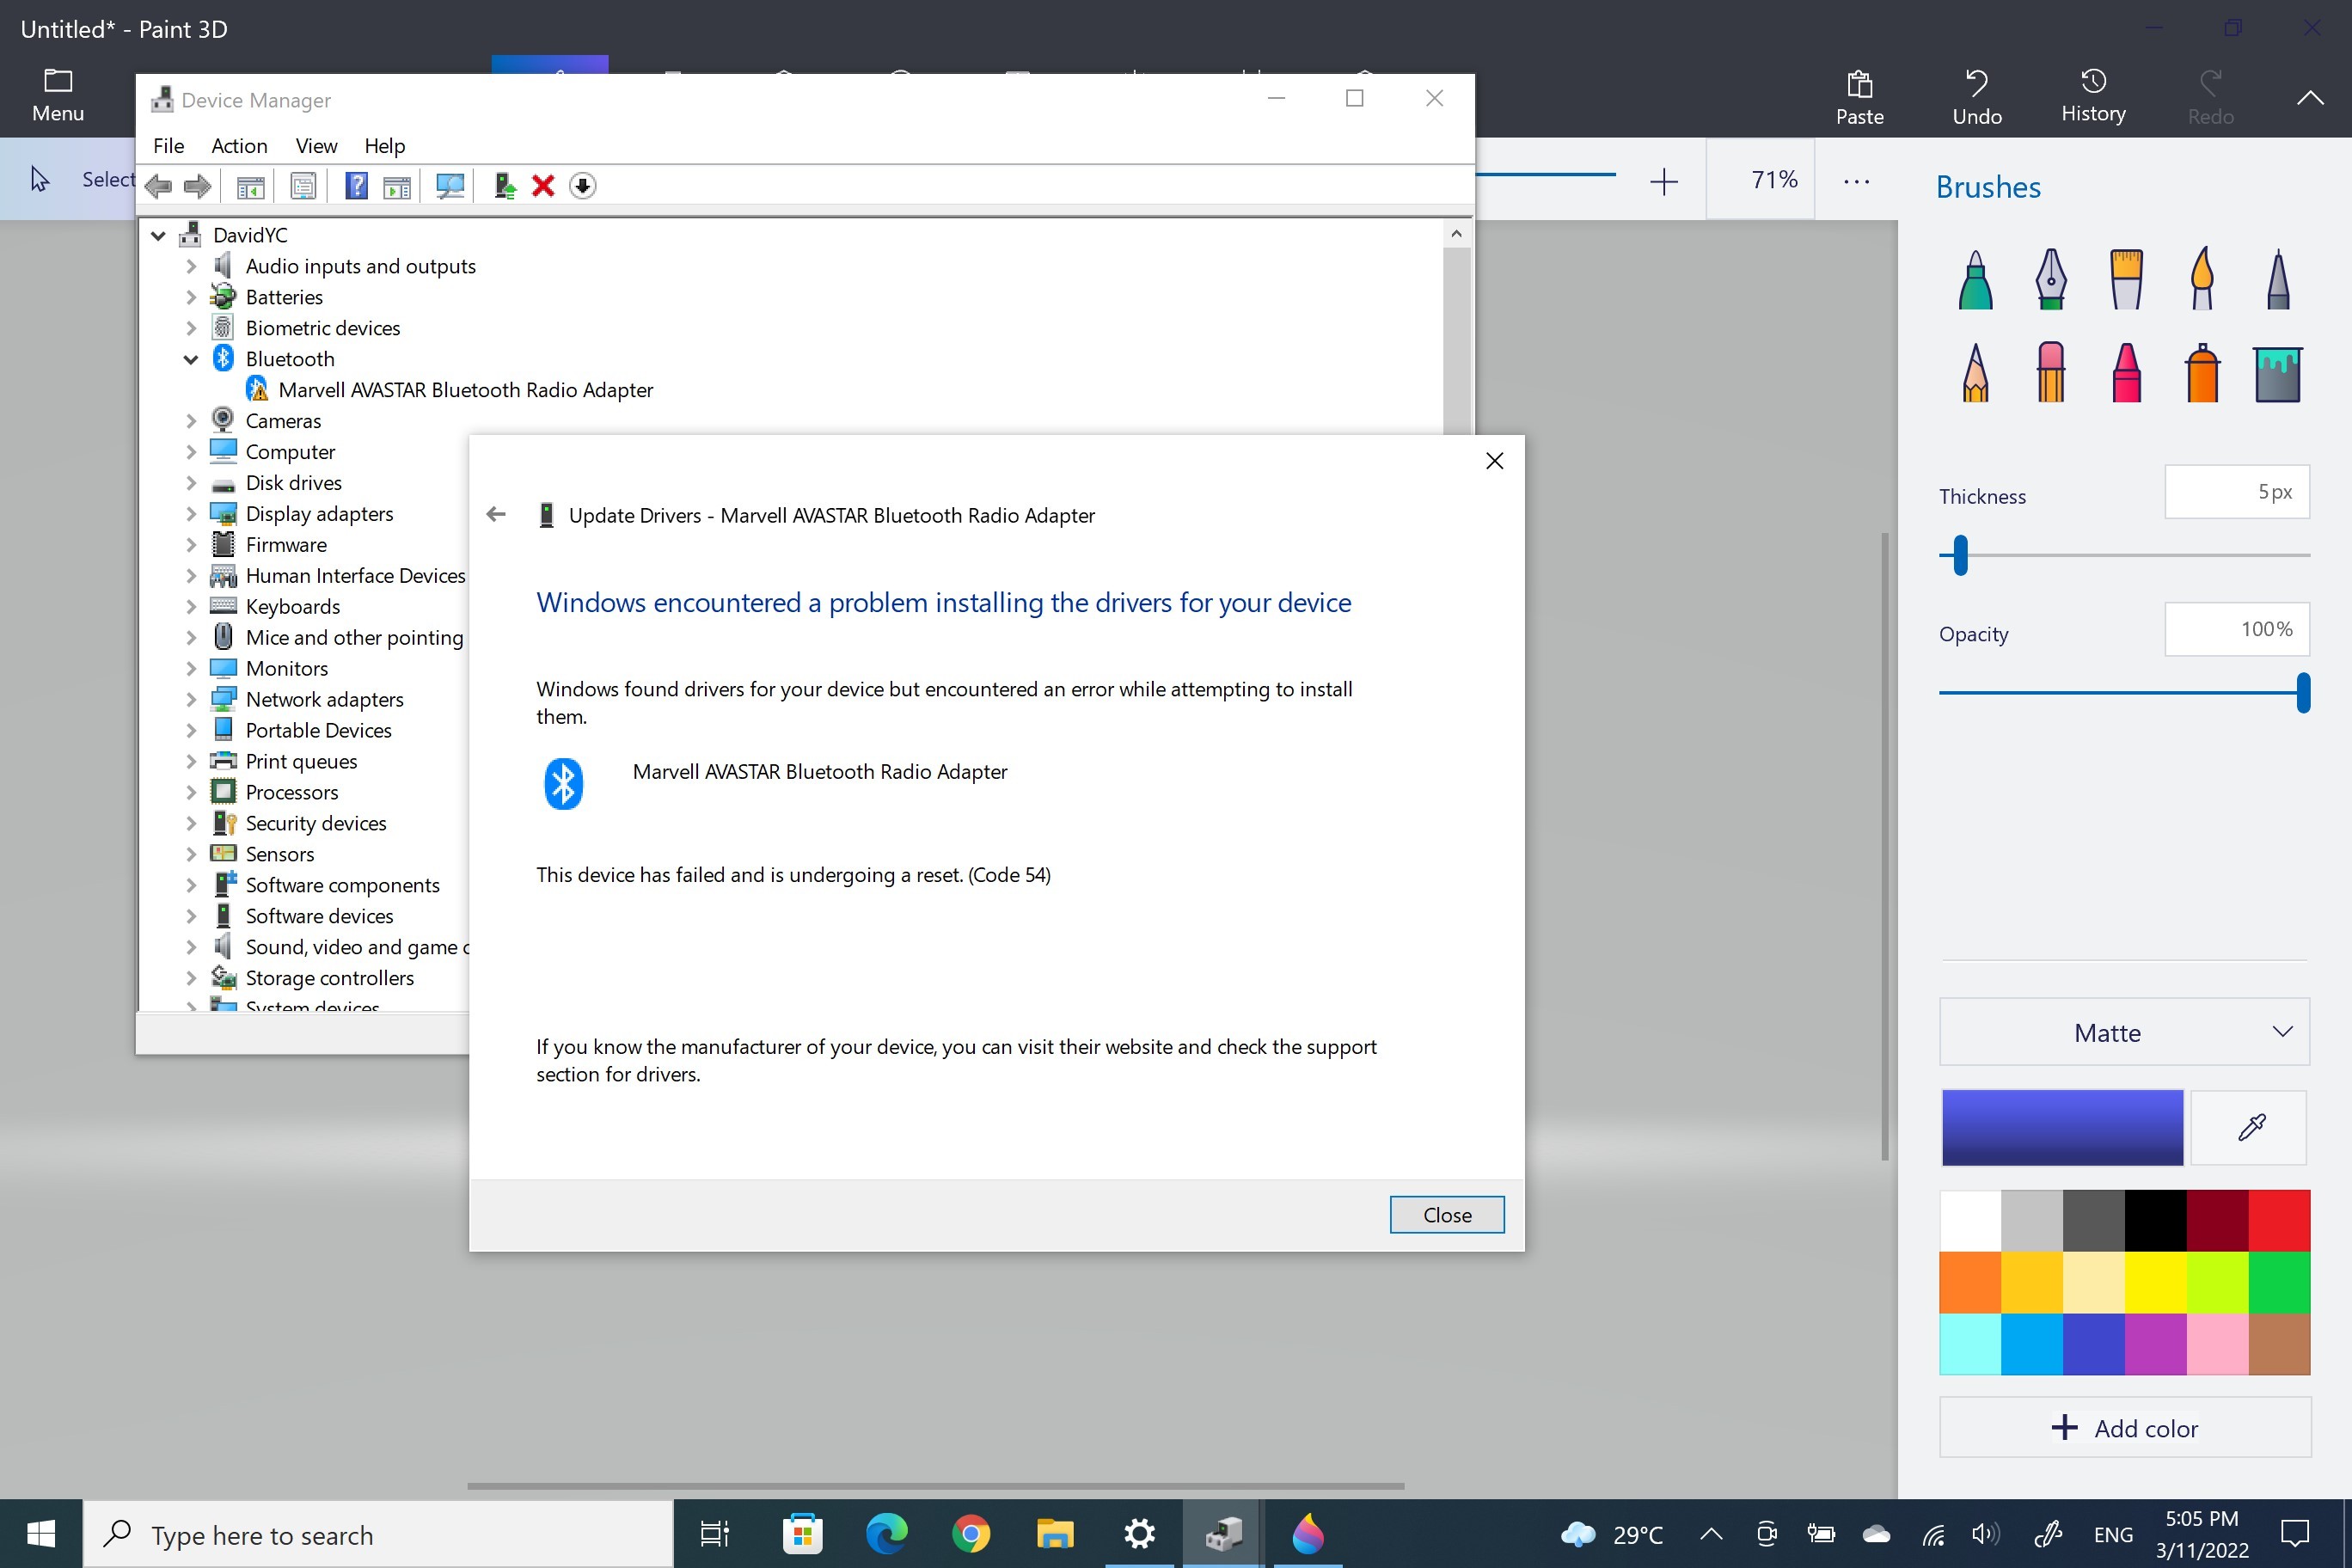This screenshot has height=1568, width=2352.
Task: Click the Add color button
Action: click(2124, 1428)
